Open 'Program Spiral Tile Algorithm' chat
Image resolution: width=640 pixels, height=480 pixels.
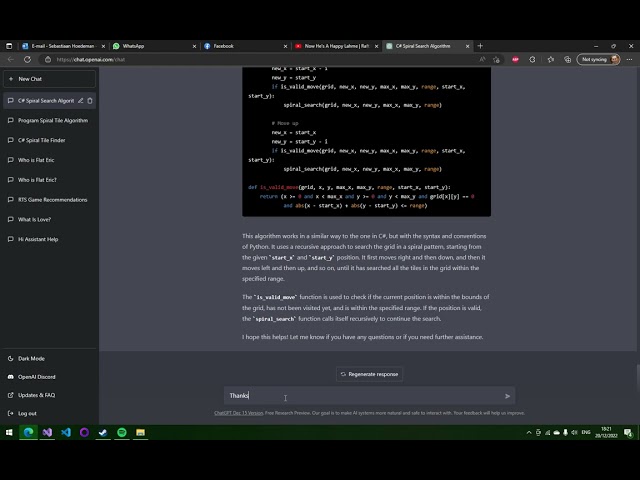[49, 120]
